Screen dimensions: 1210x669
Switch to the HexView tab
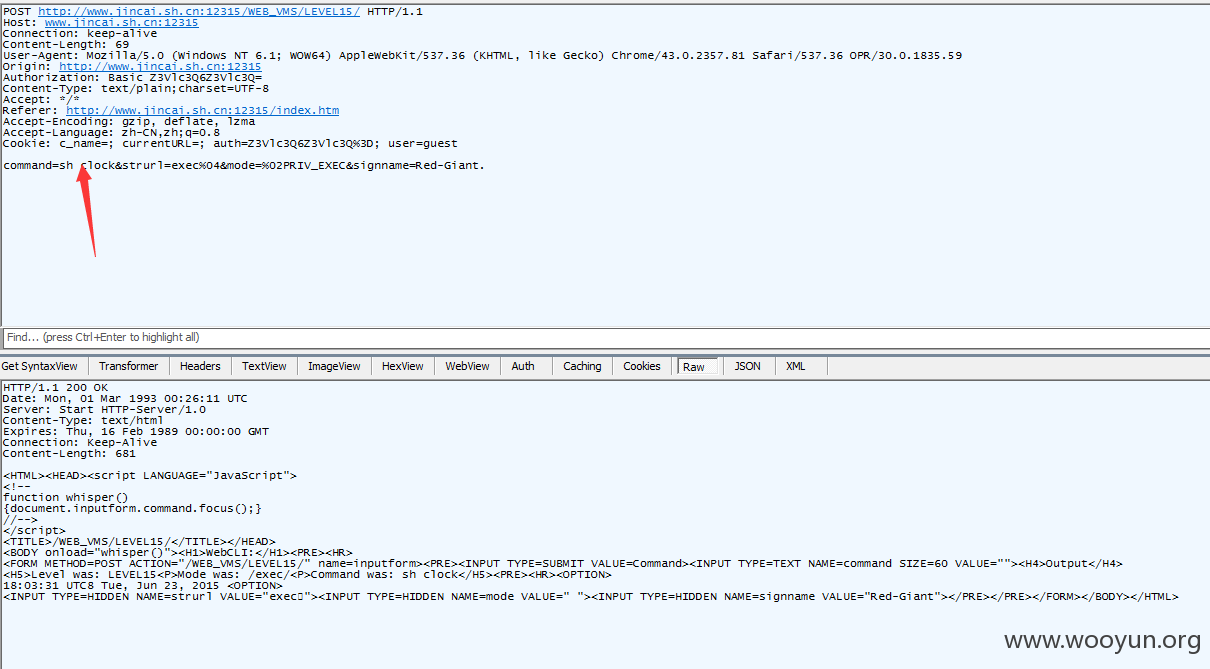[403, 366]
